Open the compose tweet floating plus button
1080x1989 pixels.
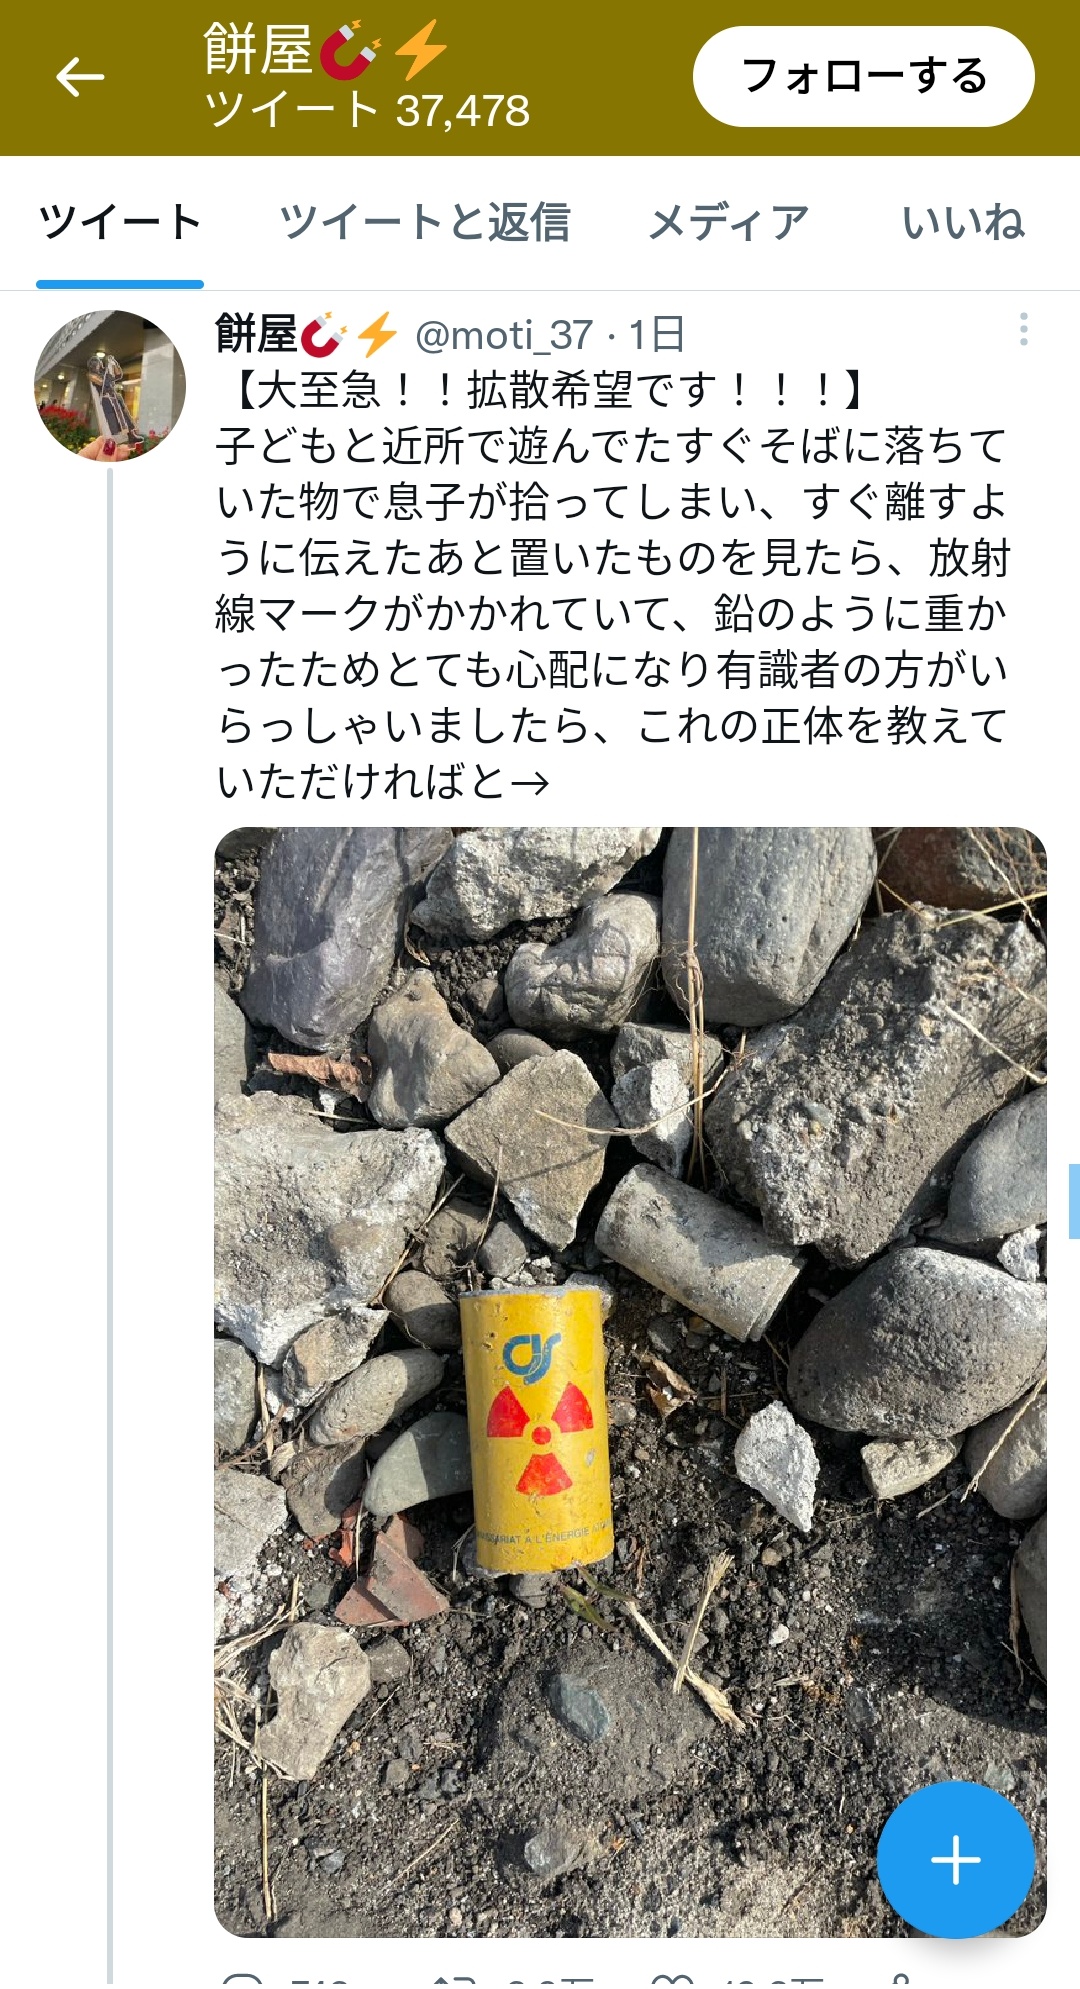coord(955,1859)
